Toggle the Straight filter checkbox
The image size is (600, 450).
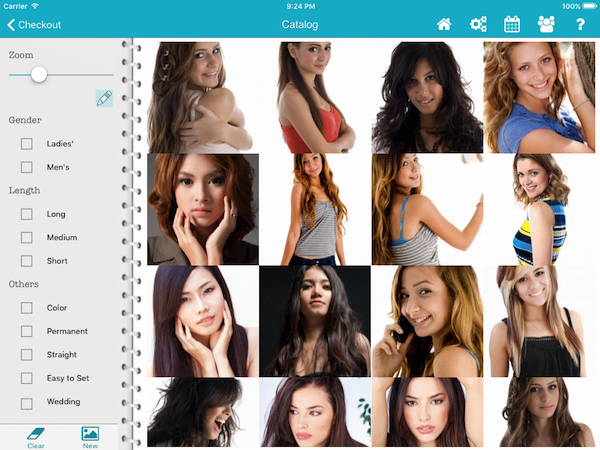pos(26,355)
